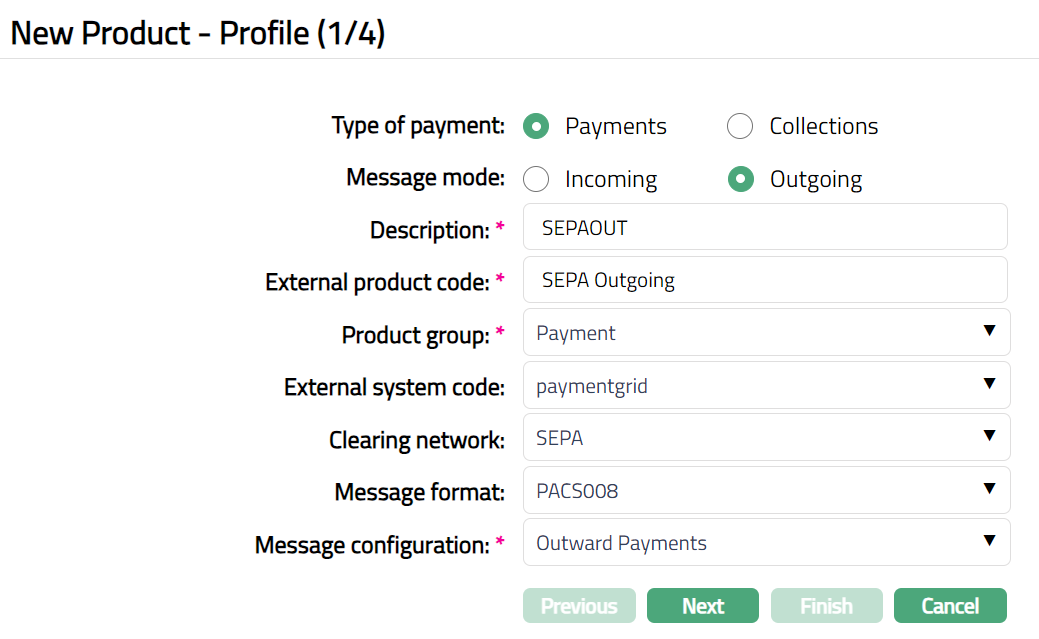Image resolution: width=1039 pixels, height=639 pixels.
Task: Open the Product group dropdown
Action: point(765,333)
